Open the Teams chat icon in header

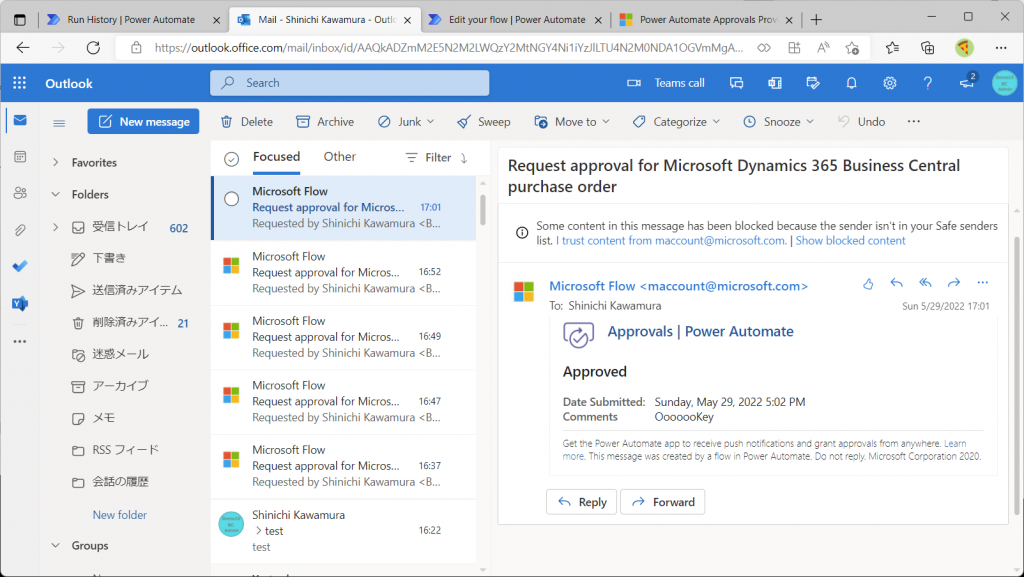pos(737,83)
